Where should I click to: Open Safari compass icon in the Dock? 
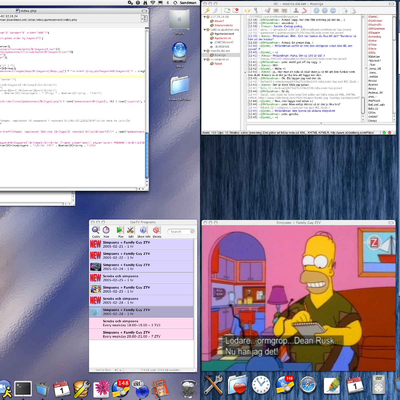click(x=307, y=384)
